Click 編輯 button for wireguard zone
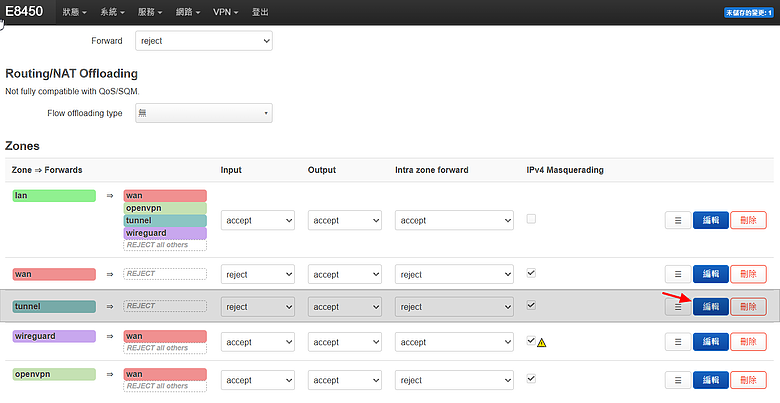 tap(711, 342)
